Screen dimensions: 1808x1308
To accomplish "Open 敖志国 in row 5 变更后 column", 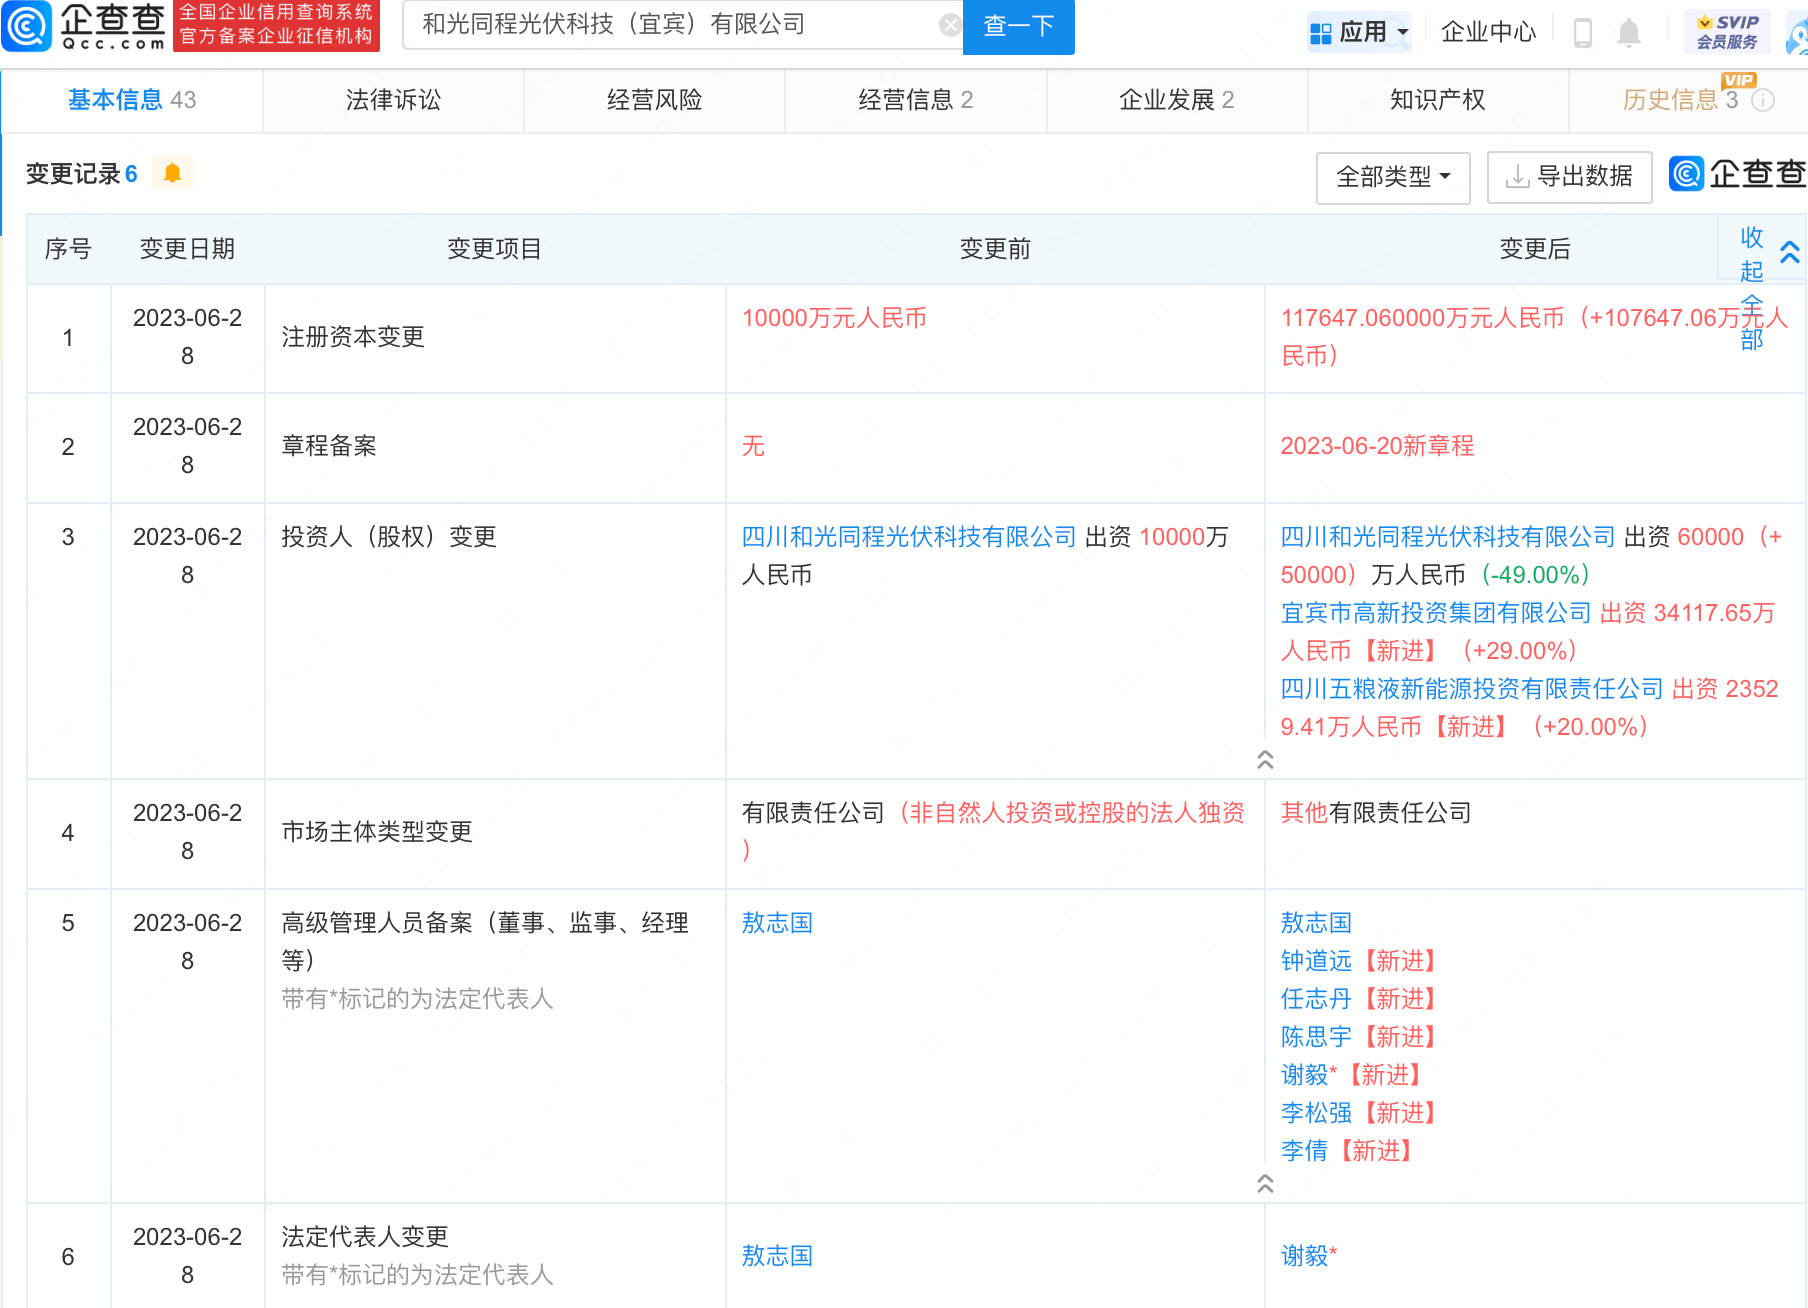I will click(1316, 923).
